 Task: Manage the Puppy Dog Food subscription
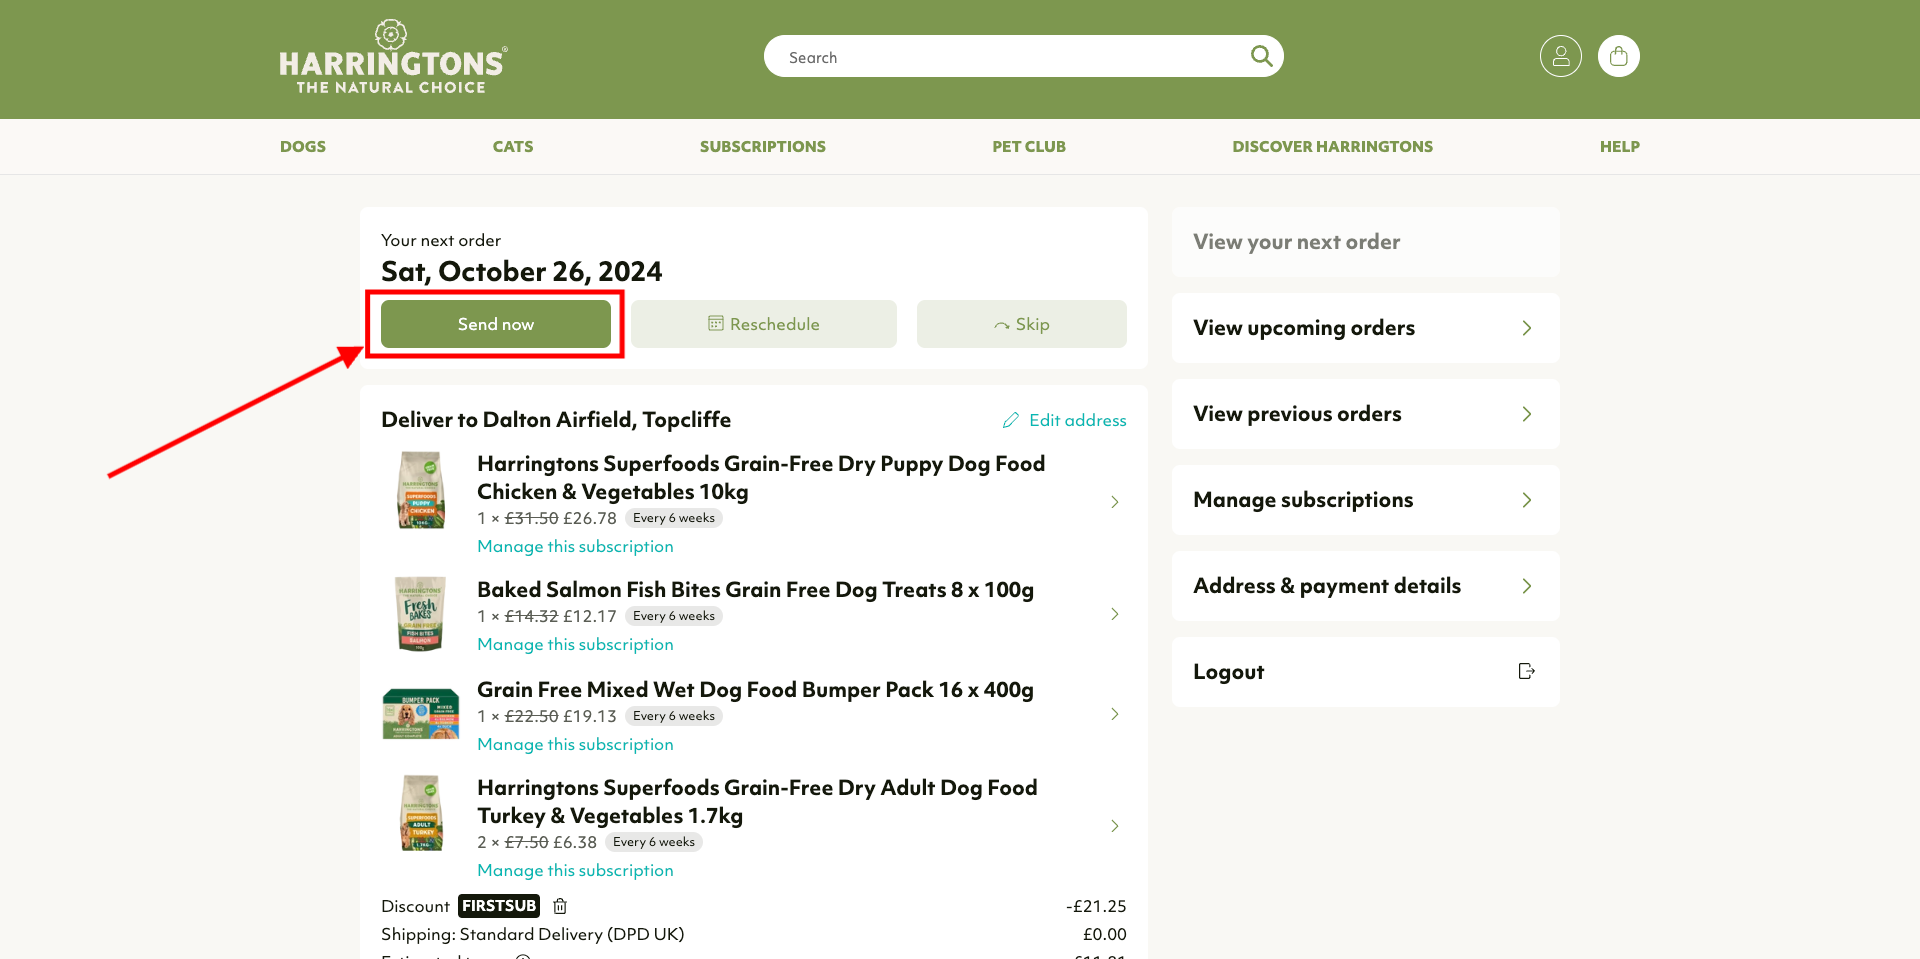pos(576,546)
